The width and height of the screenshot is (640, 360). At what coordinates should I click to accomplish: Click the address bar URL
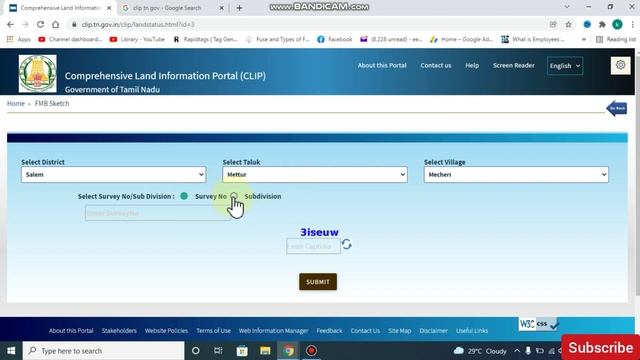[138, 24]
